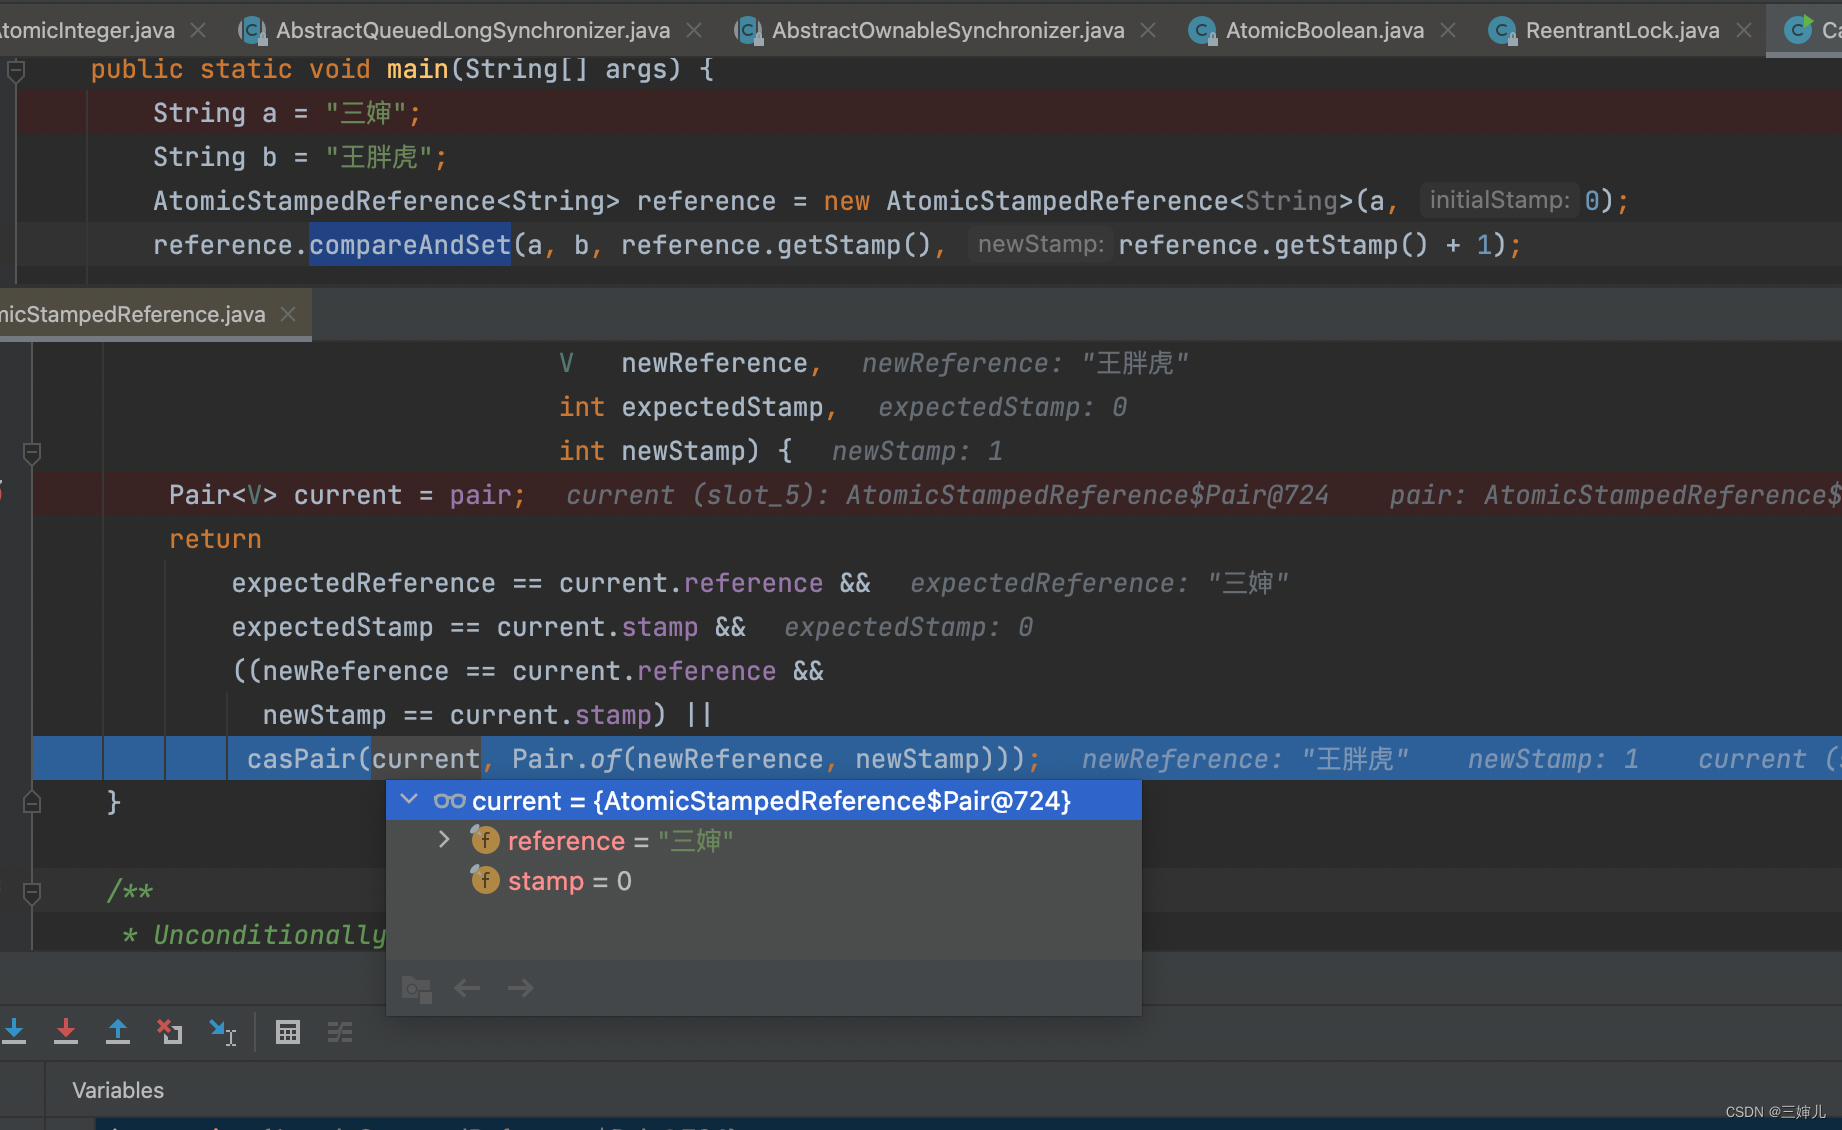
Task: Click the 'pair' field reference in code
Action: pos(480,495)
